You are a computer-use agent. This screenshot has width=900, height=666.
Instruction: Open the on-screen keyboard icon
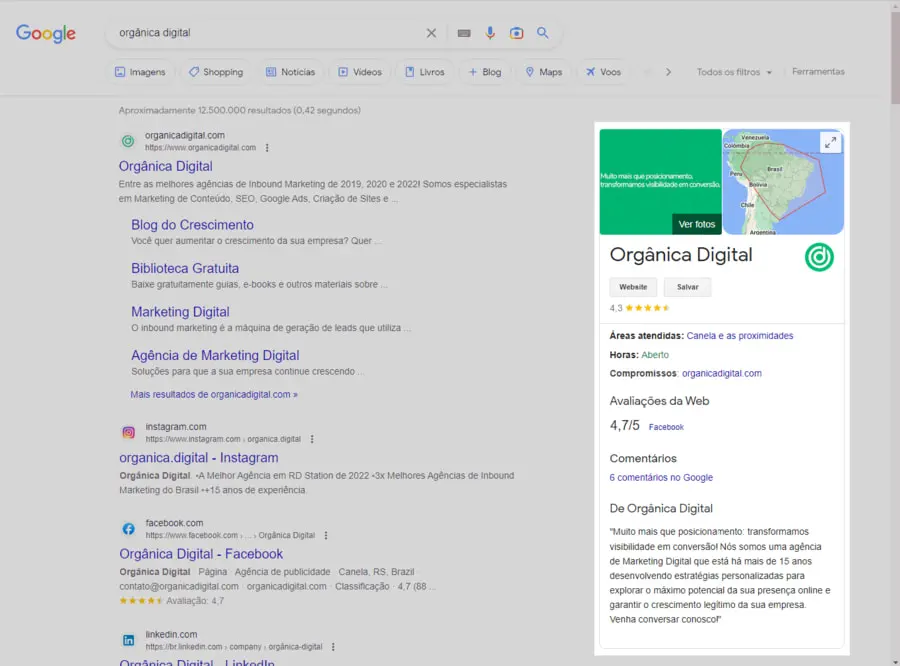pos(463,32)
